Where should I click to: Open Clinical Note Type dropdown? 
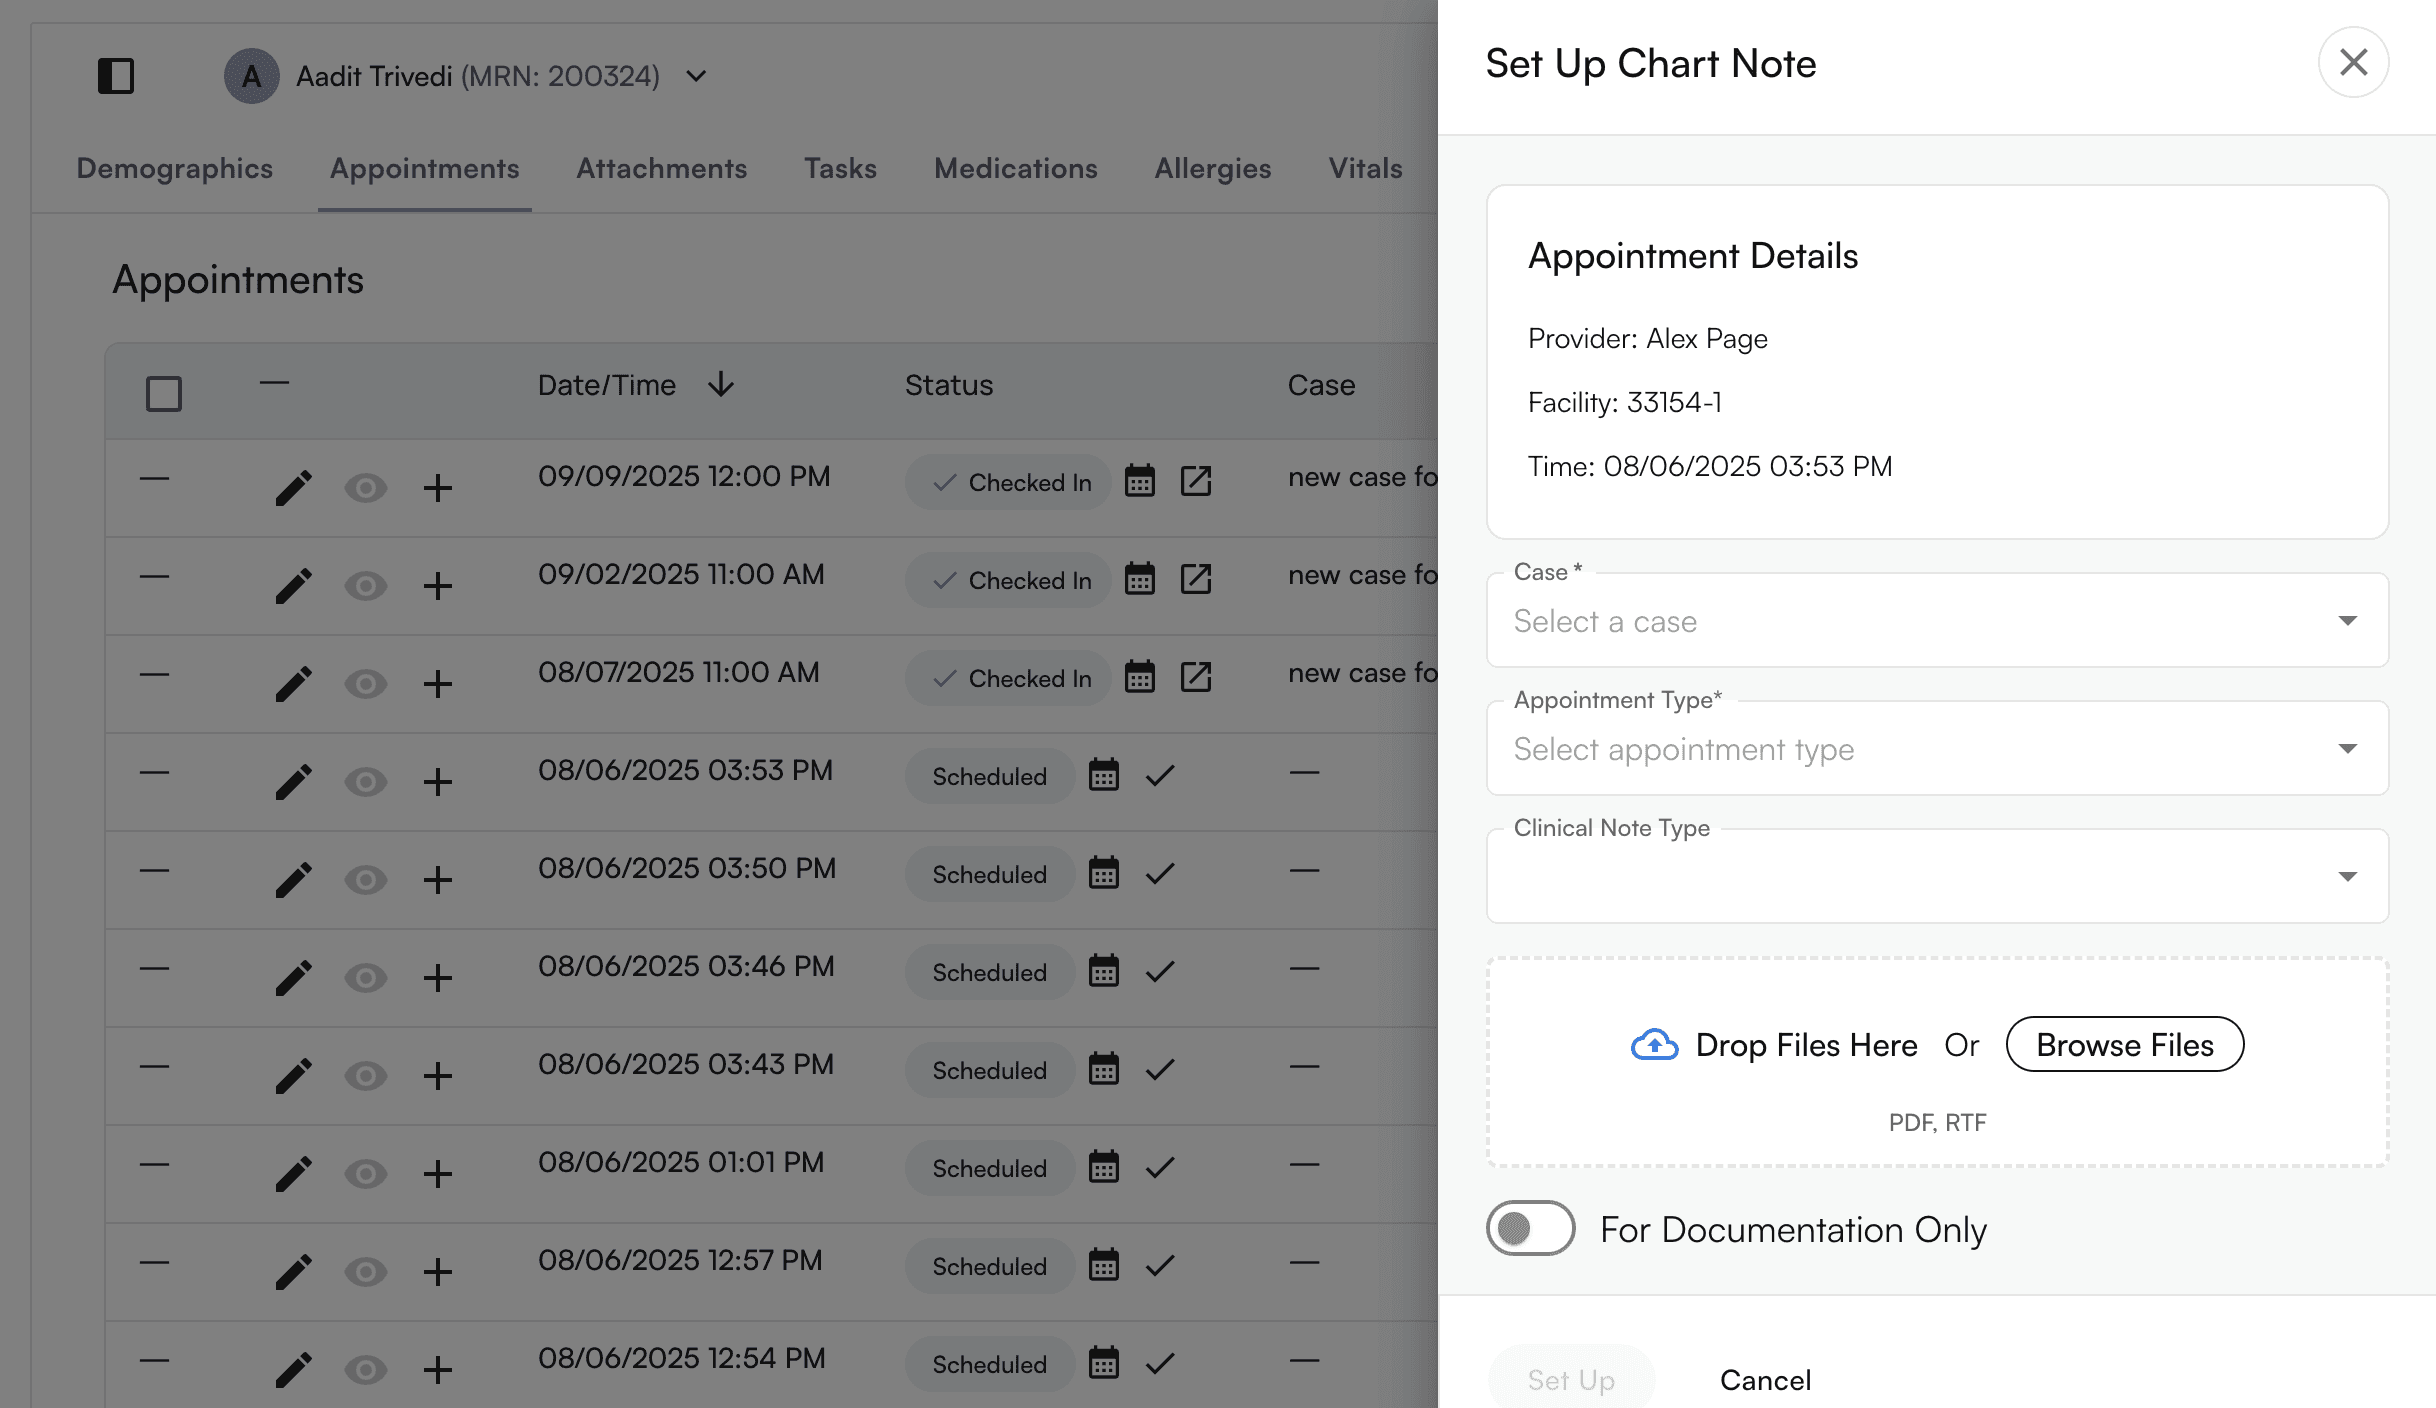point(1937,877)
